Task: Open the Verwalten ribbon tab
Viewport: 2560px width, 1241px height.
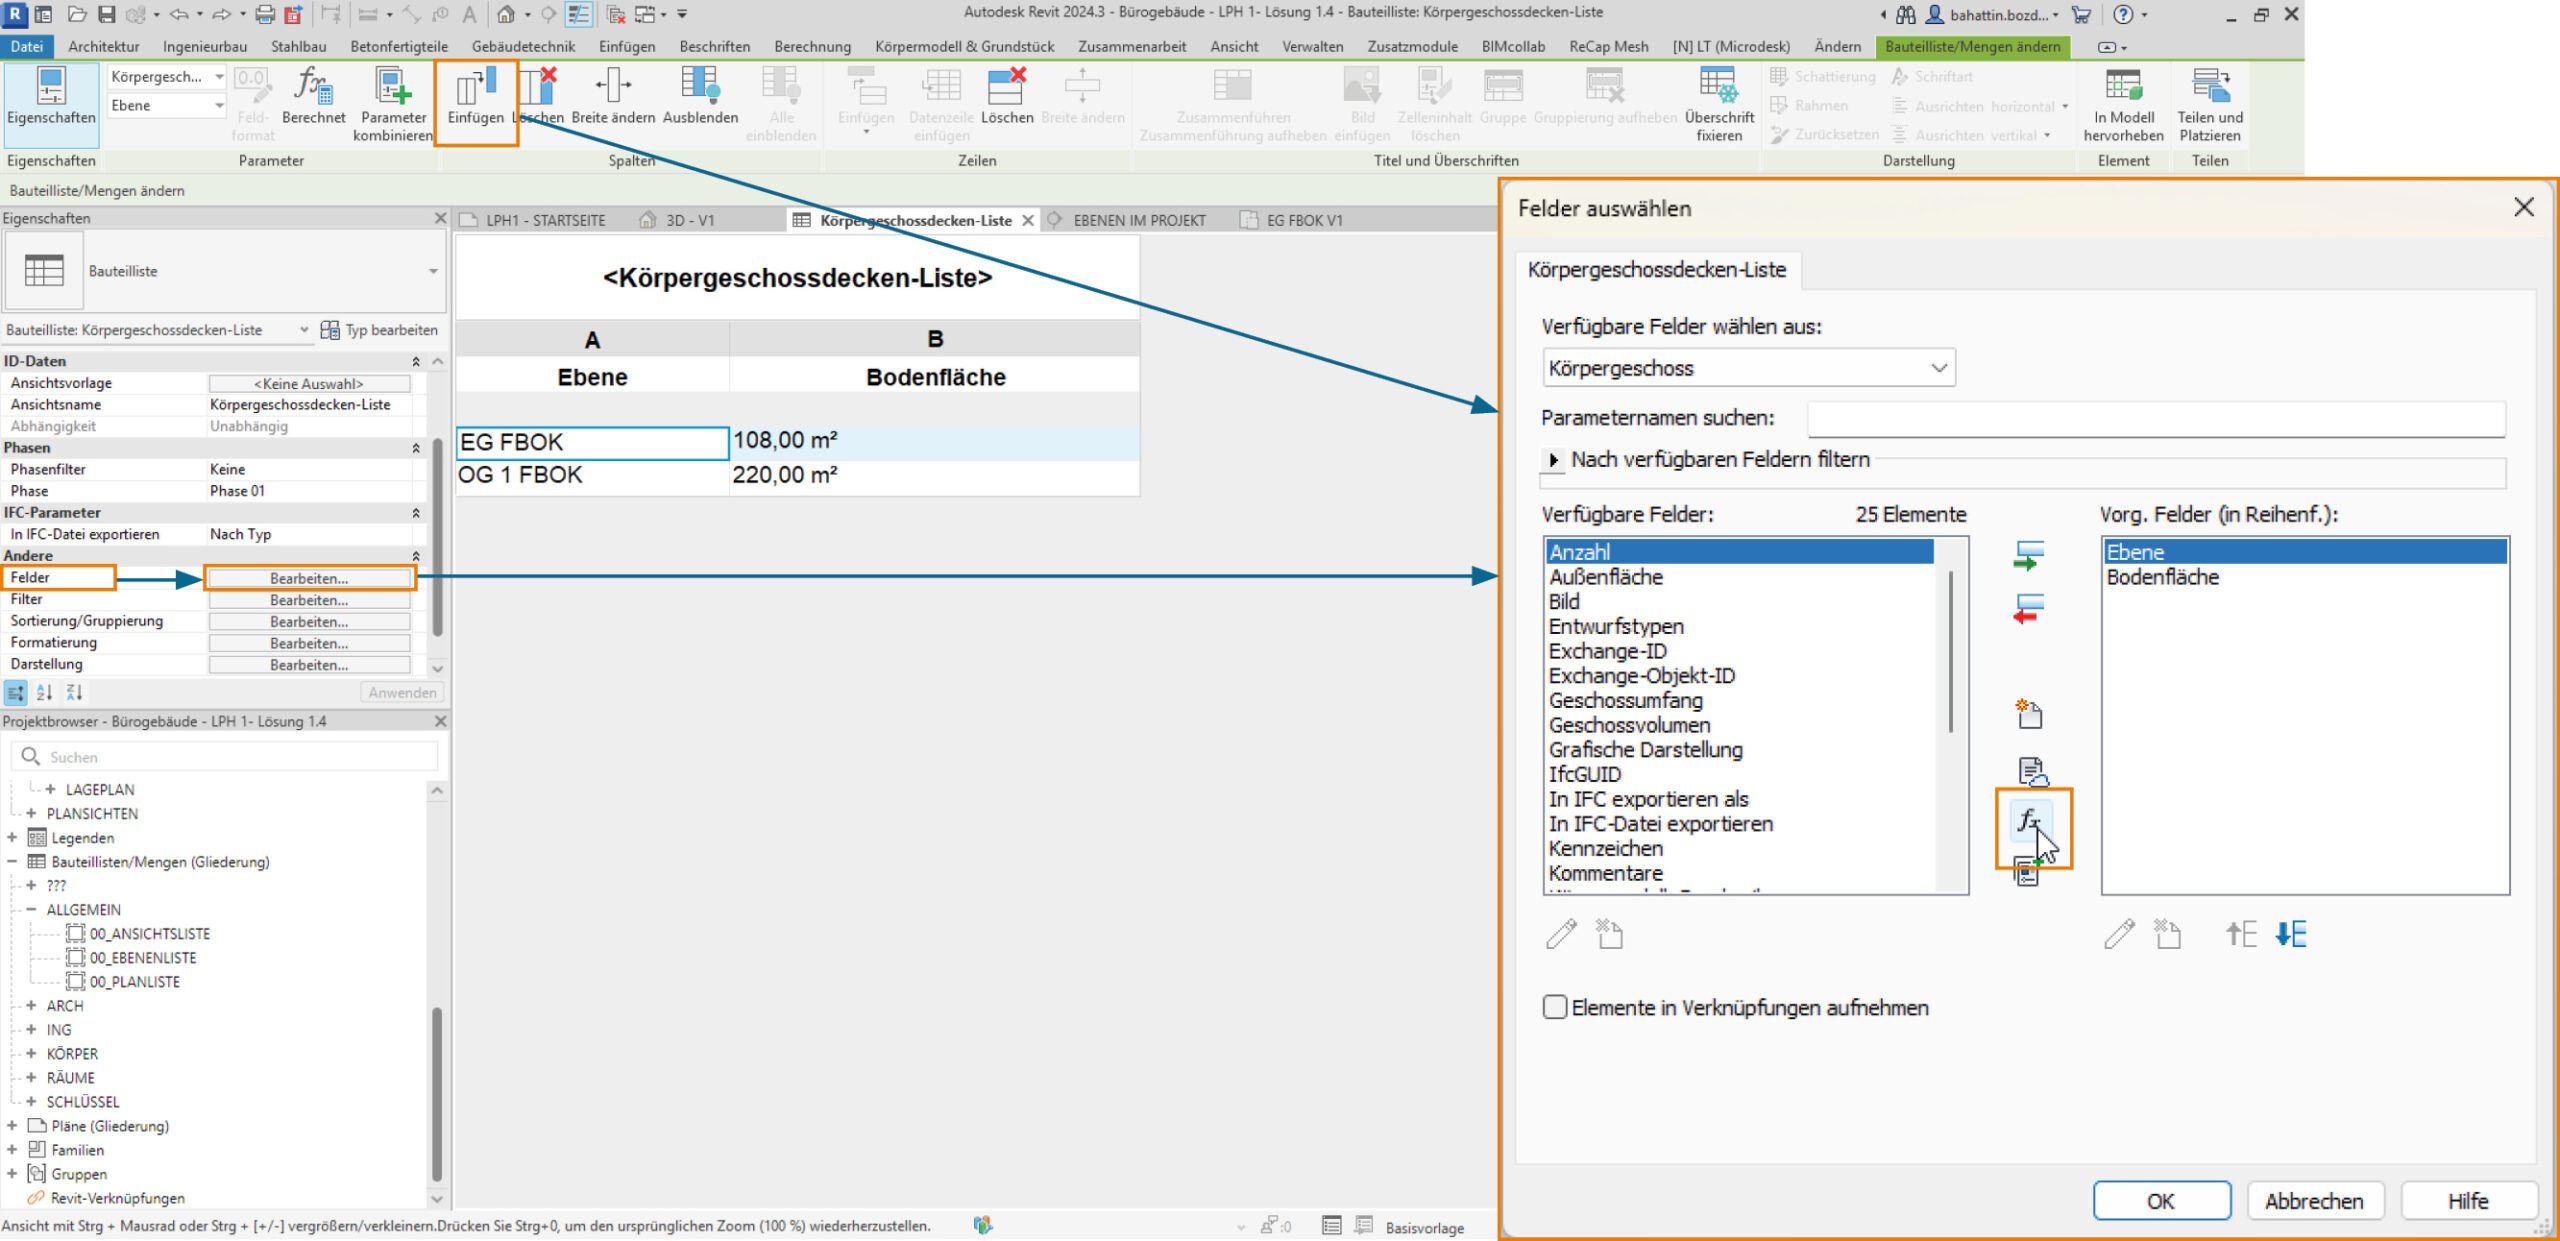Action: 1312,46
